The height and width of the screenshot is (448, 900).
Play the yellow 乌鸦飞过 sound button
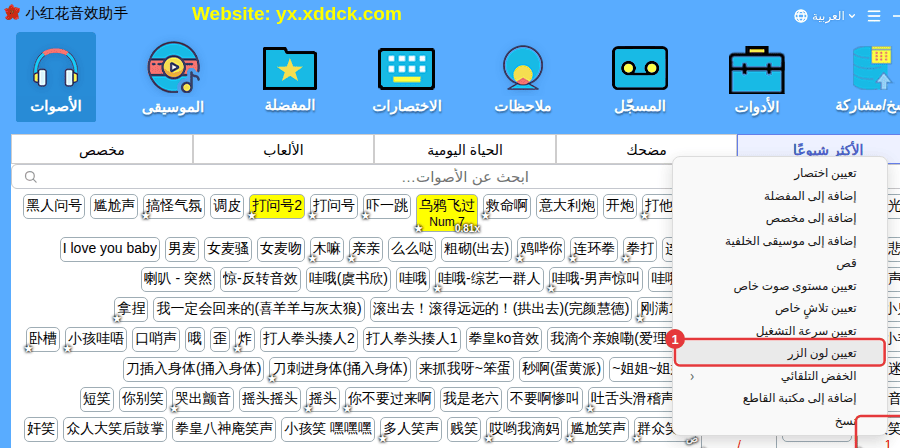click(447, 212)
